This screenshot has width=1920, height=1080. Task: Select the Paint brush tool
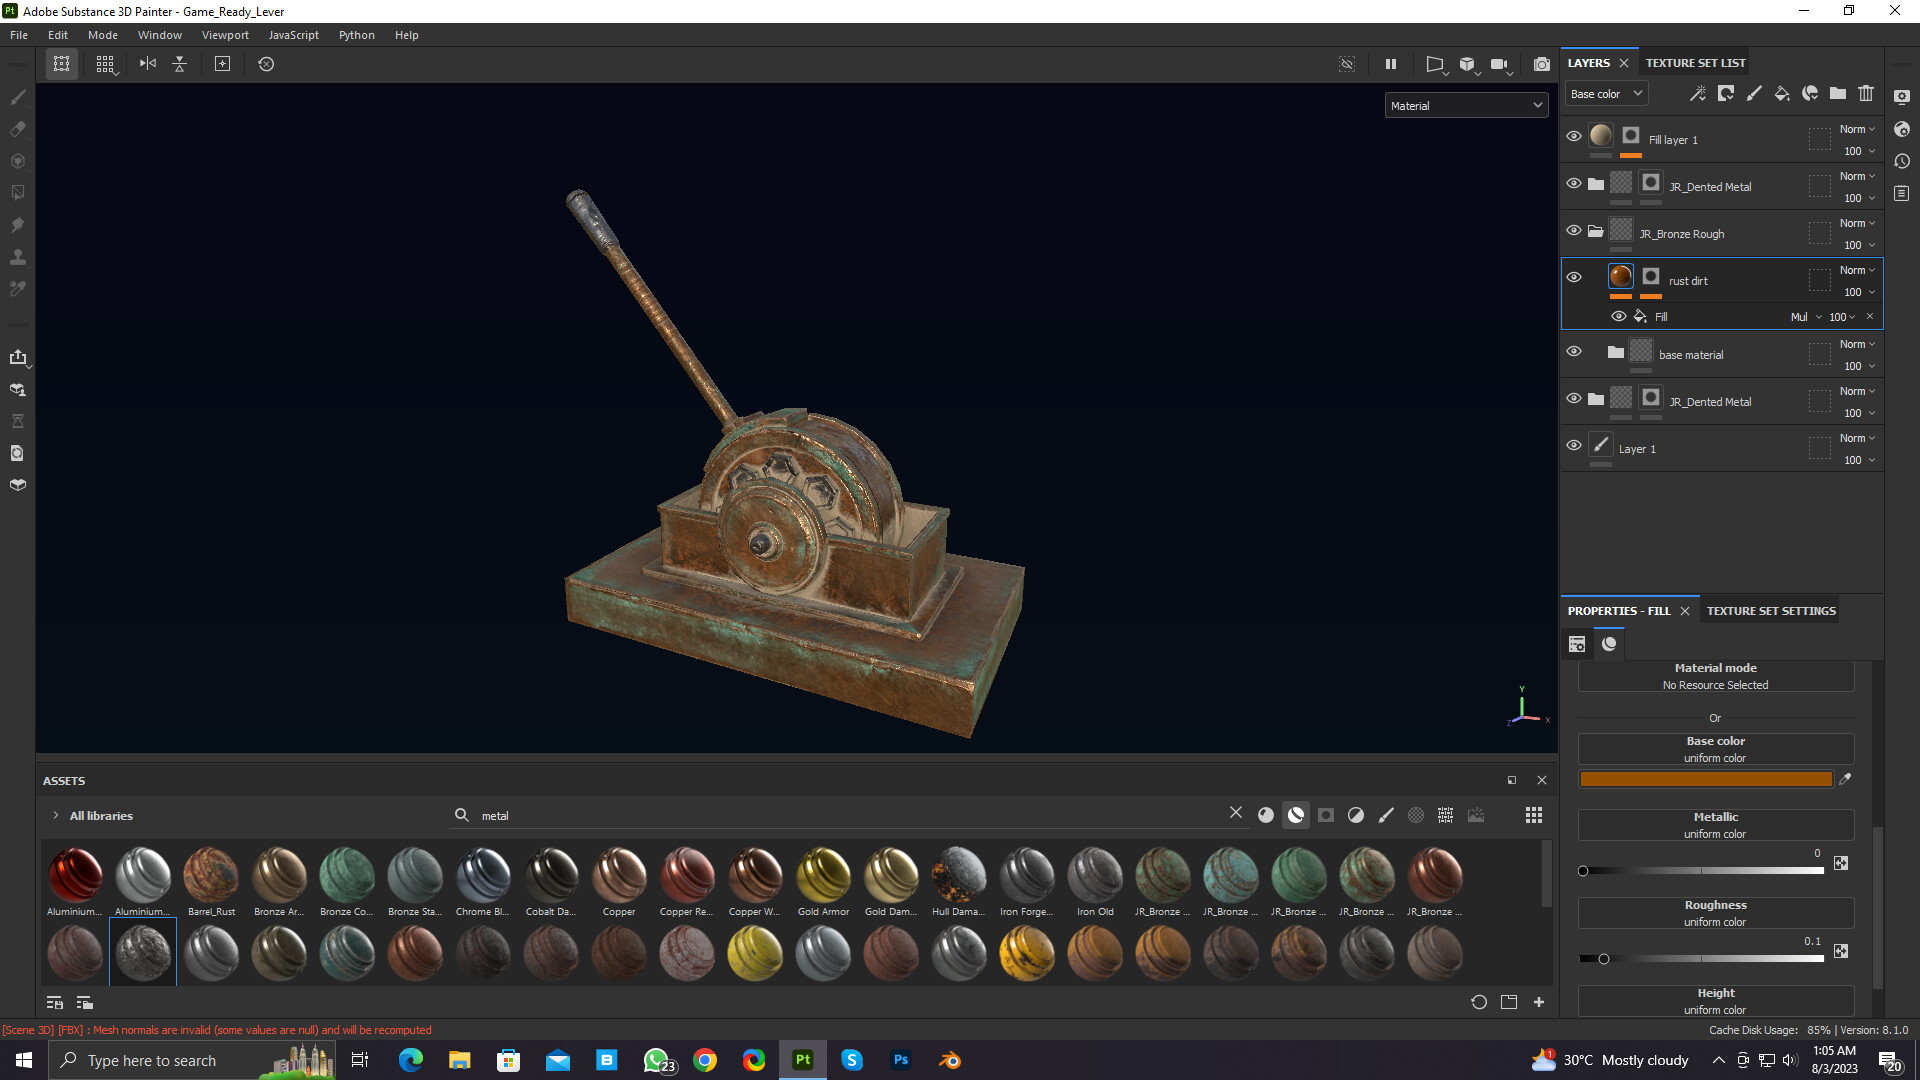[x=18, y=97]
